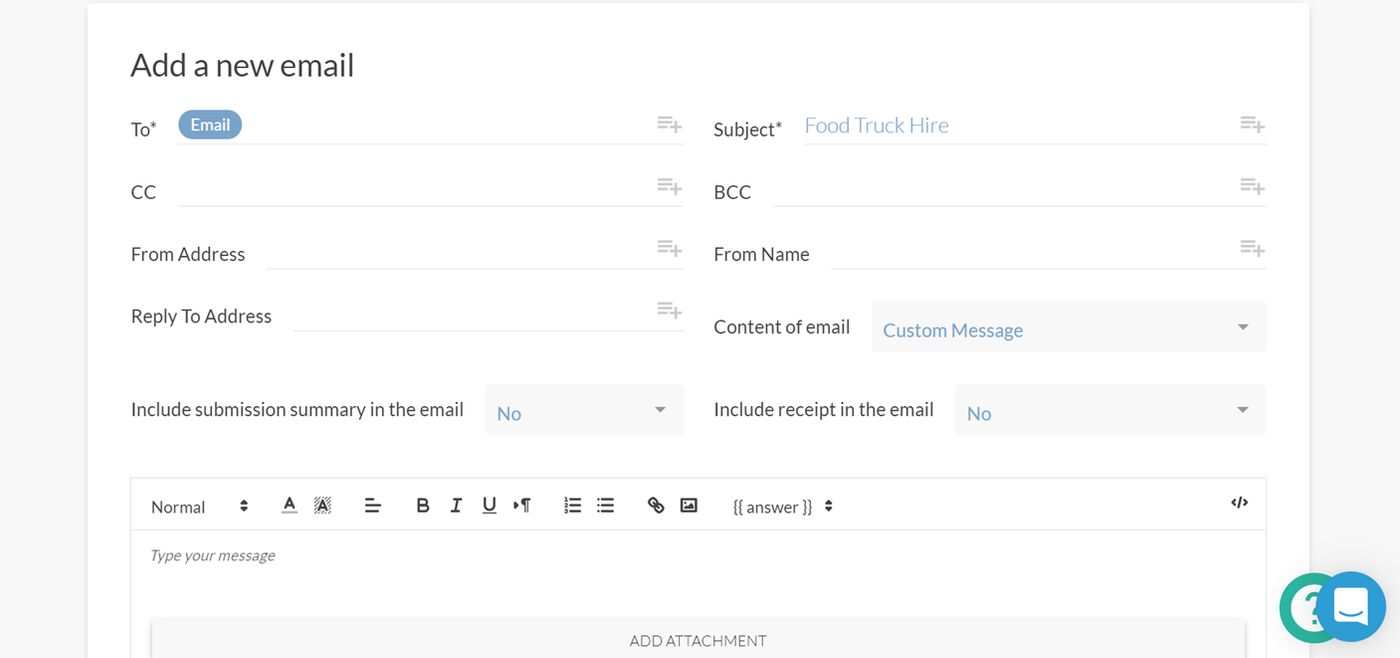
Task: Change the text direction to right-to-left
Action: click(x=522, y=506)
